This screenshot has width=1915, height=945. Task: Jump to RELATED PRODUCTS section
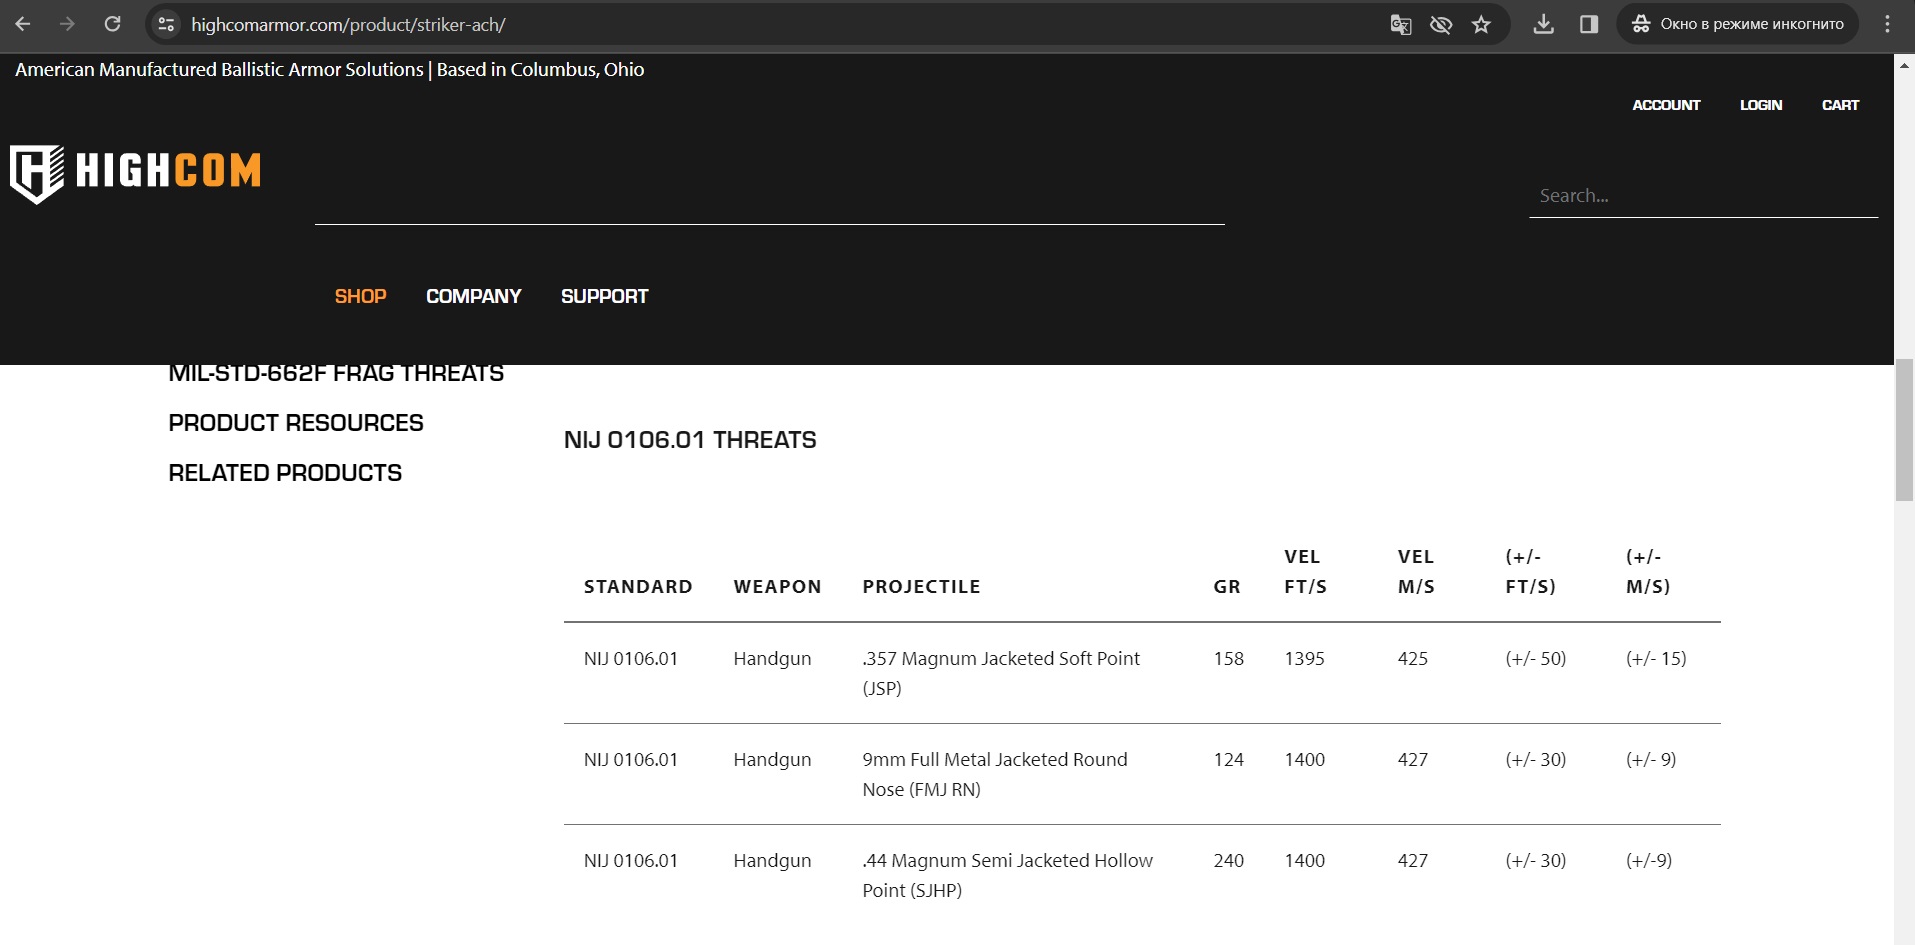[285, 473]
